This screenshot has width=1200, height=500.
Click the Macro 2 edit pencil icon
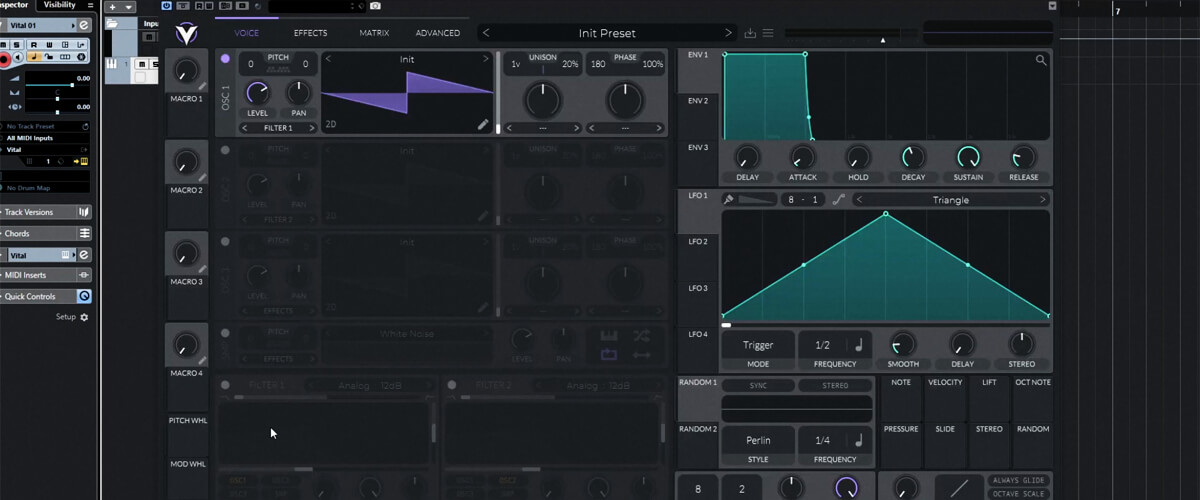point(203,178)
